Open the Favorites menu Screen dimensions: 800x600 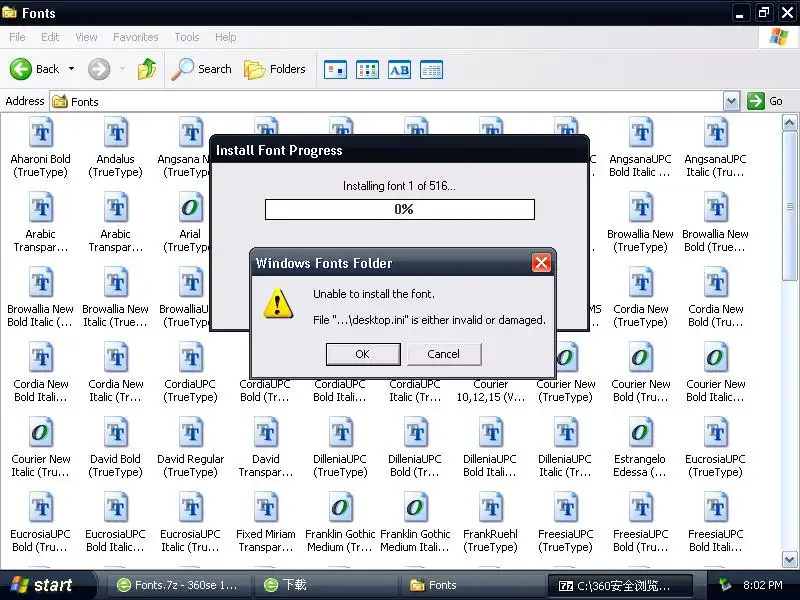(136, 37)
